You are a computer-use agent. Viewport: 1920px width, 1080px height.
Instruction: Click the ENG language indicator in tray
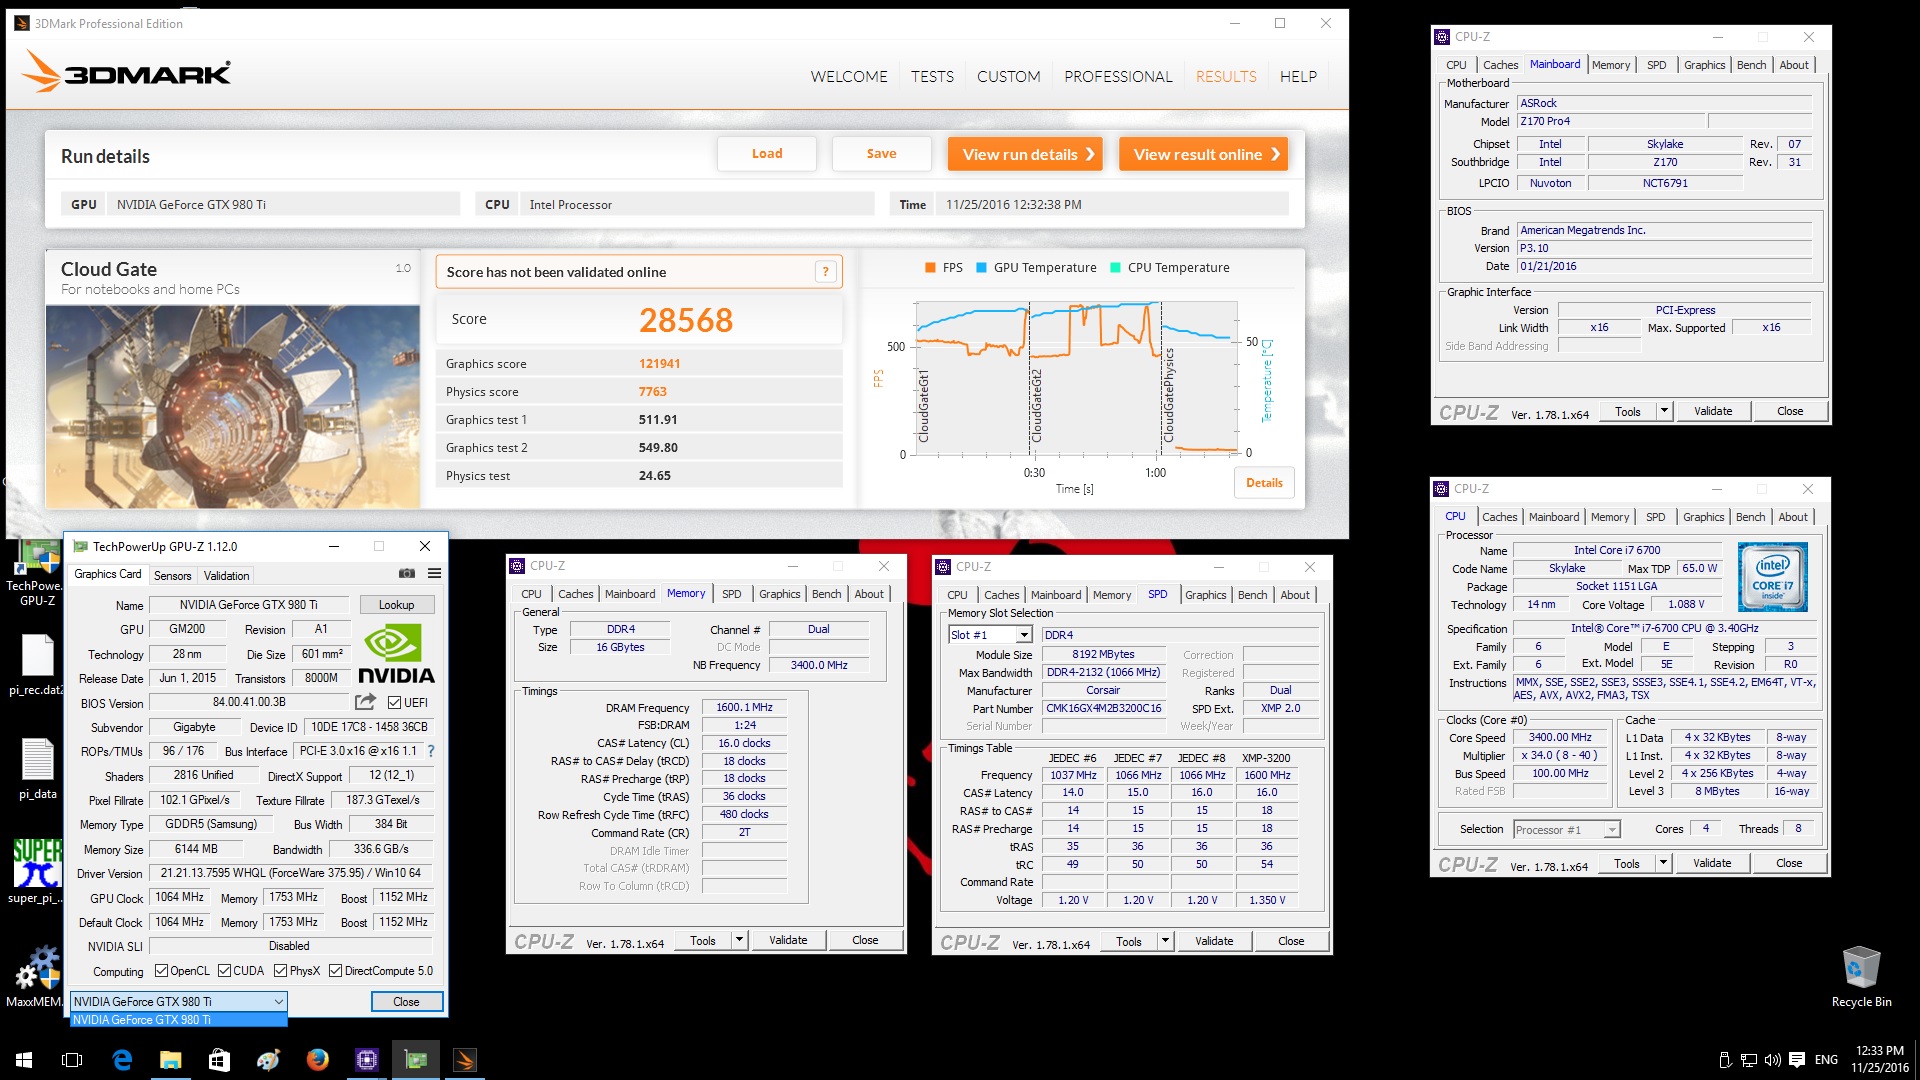pos(1826,1060)
